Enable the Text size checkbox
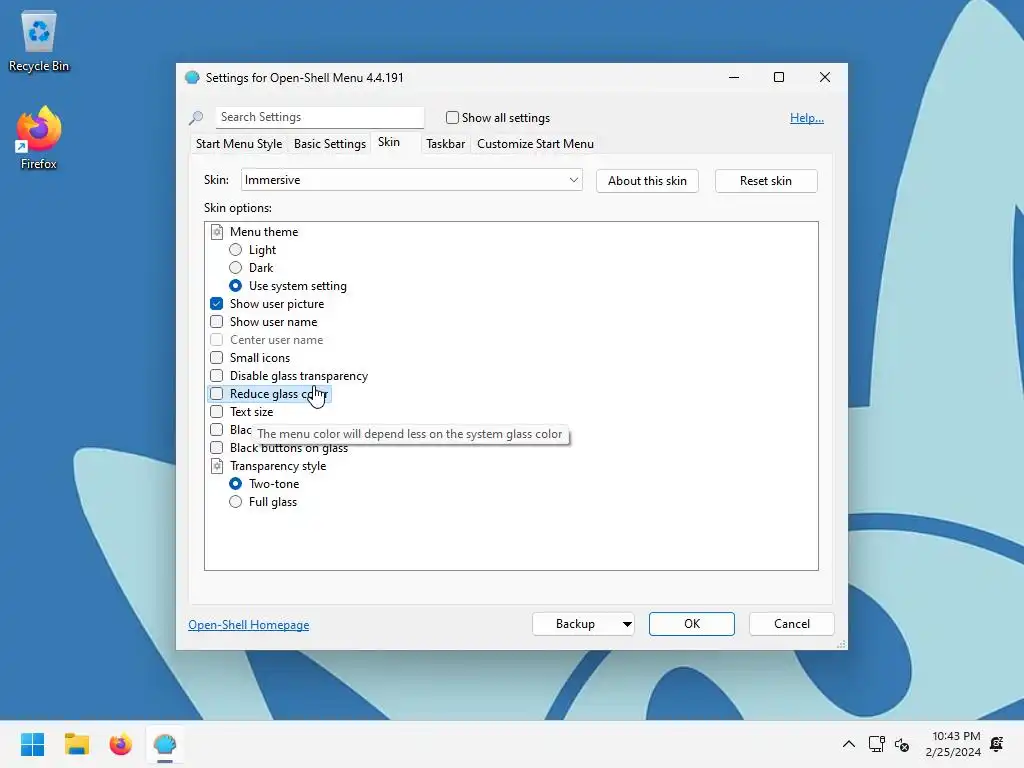 216,411
